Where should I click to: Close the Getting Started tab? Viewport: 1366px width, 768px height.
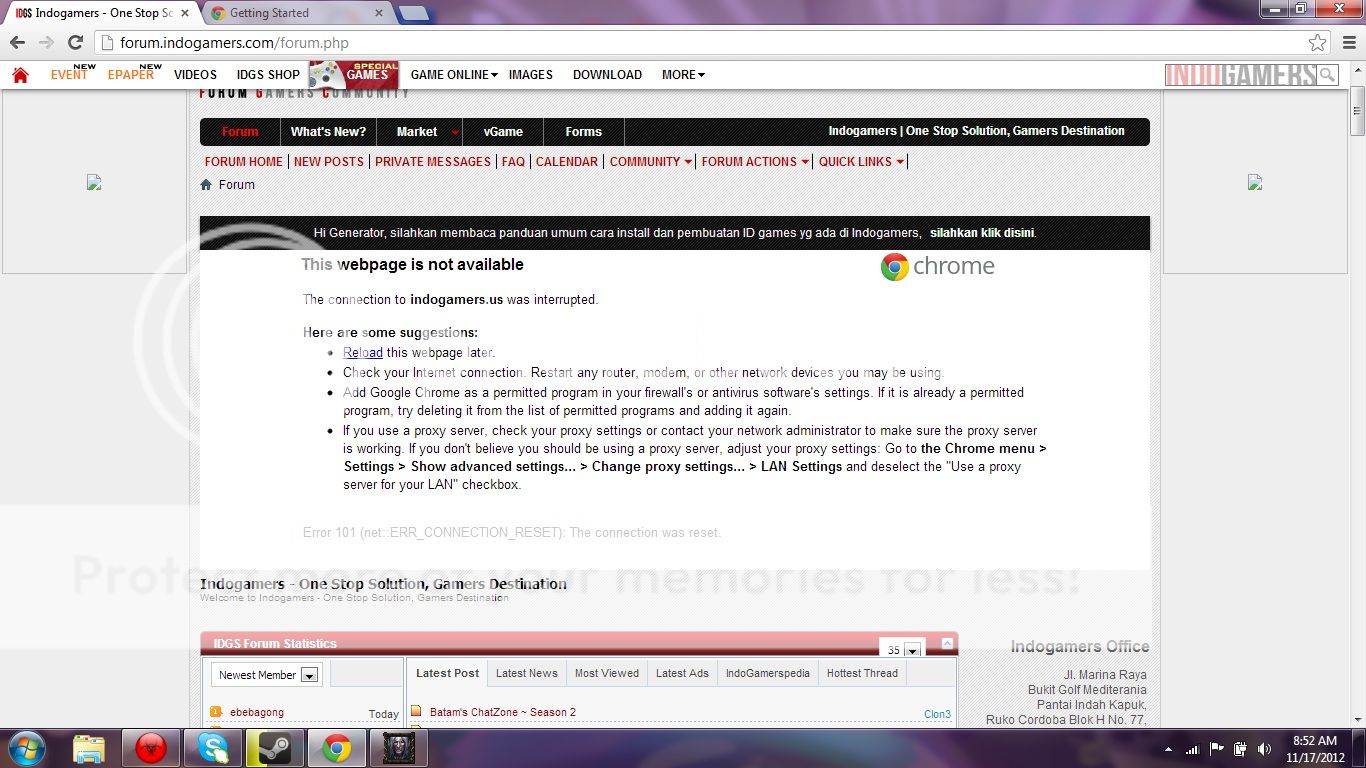379,13
